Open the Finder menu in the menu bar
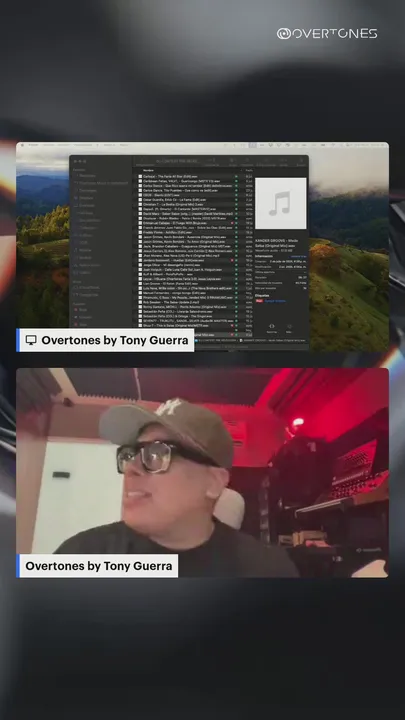The height and width of the screenshot is (720, 405). pos(34,145)
